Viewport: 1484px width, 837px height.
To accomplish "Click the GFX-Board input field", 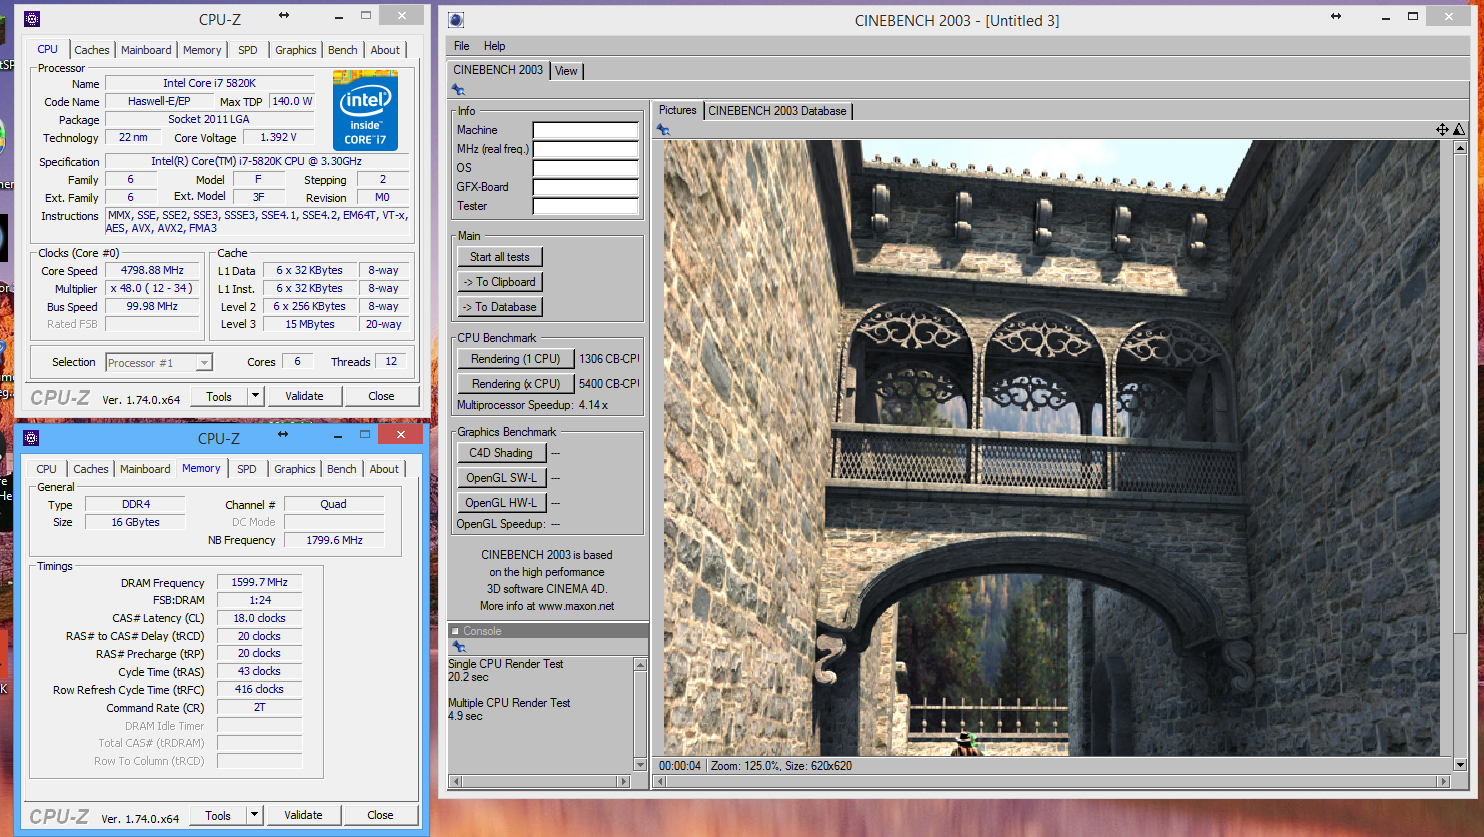I will click(x=585, y=187).
